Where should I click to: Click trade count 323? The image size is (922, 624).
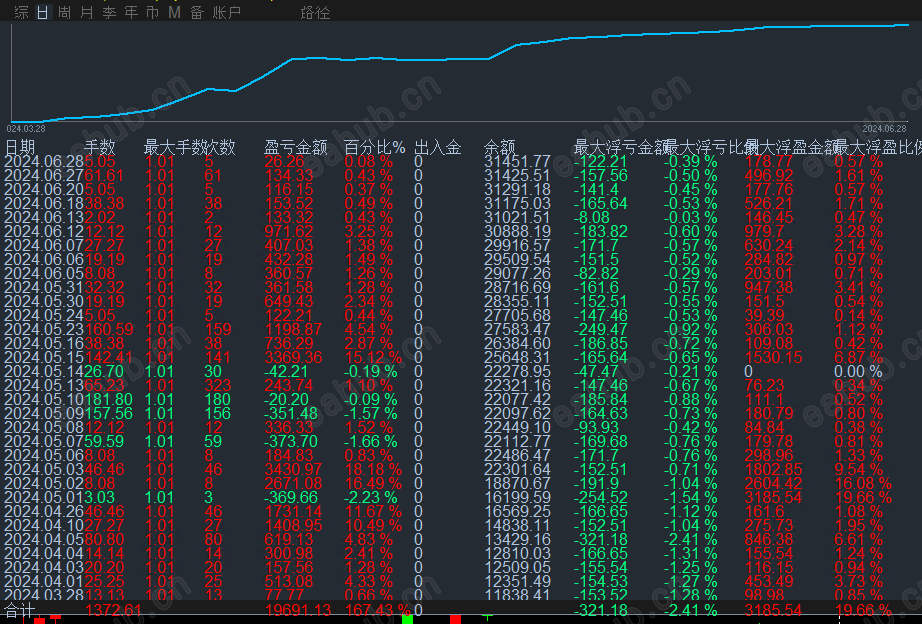click(218, 386)
